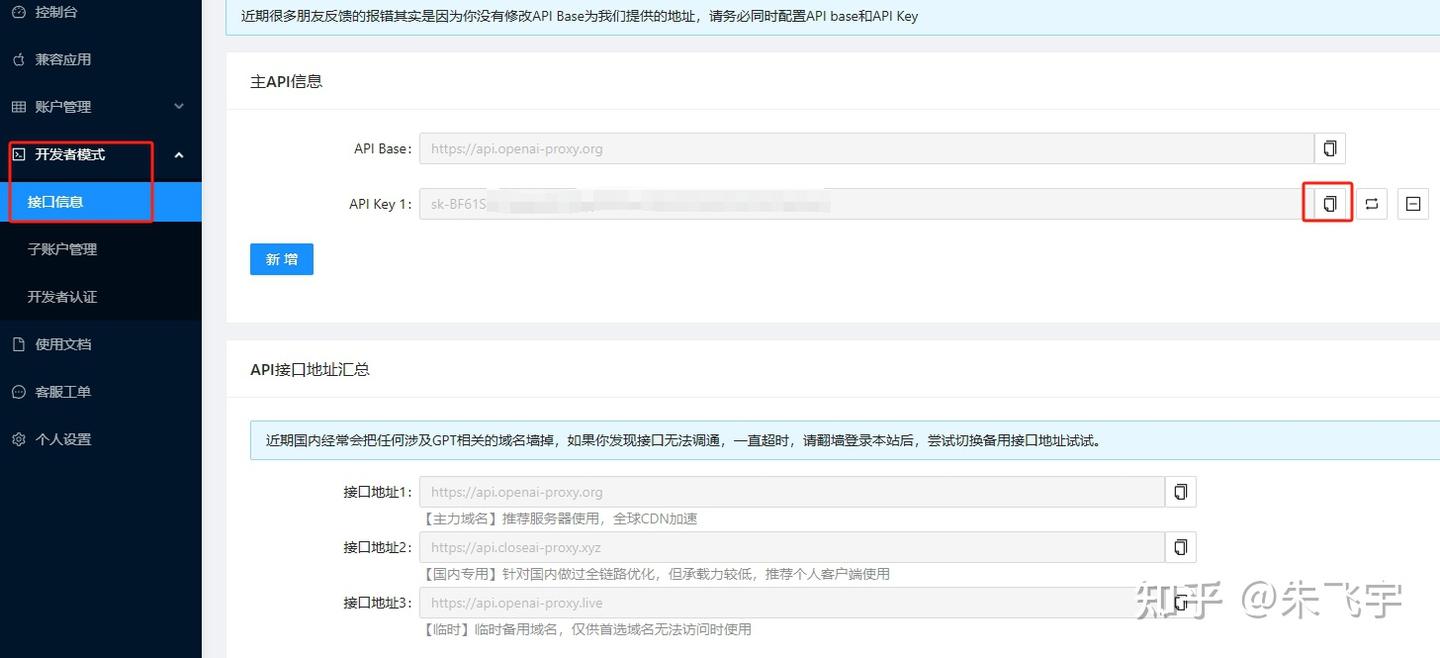Remove API Key 1 using minus icon

(x=1412, y=203)
